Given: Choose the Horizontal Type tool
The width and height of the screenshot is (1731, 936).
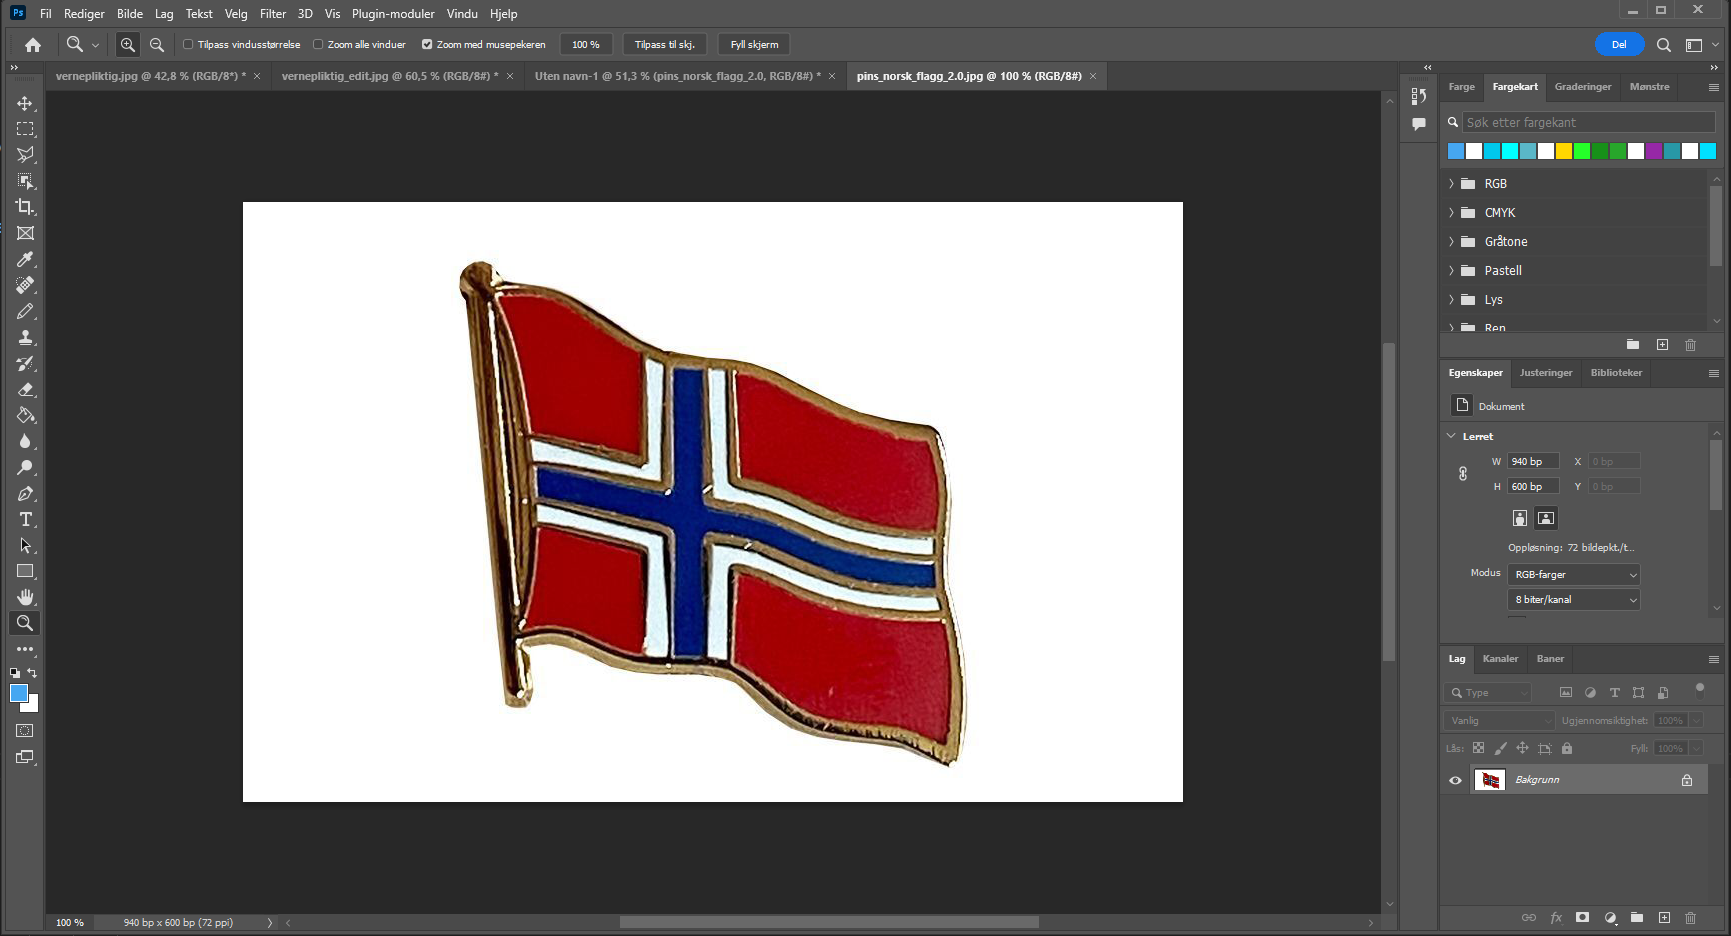Looking at the screenshot, I should point(25,519).
